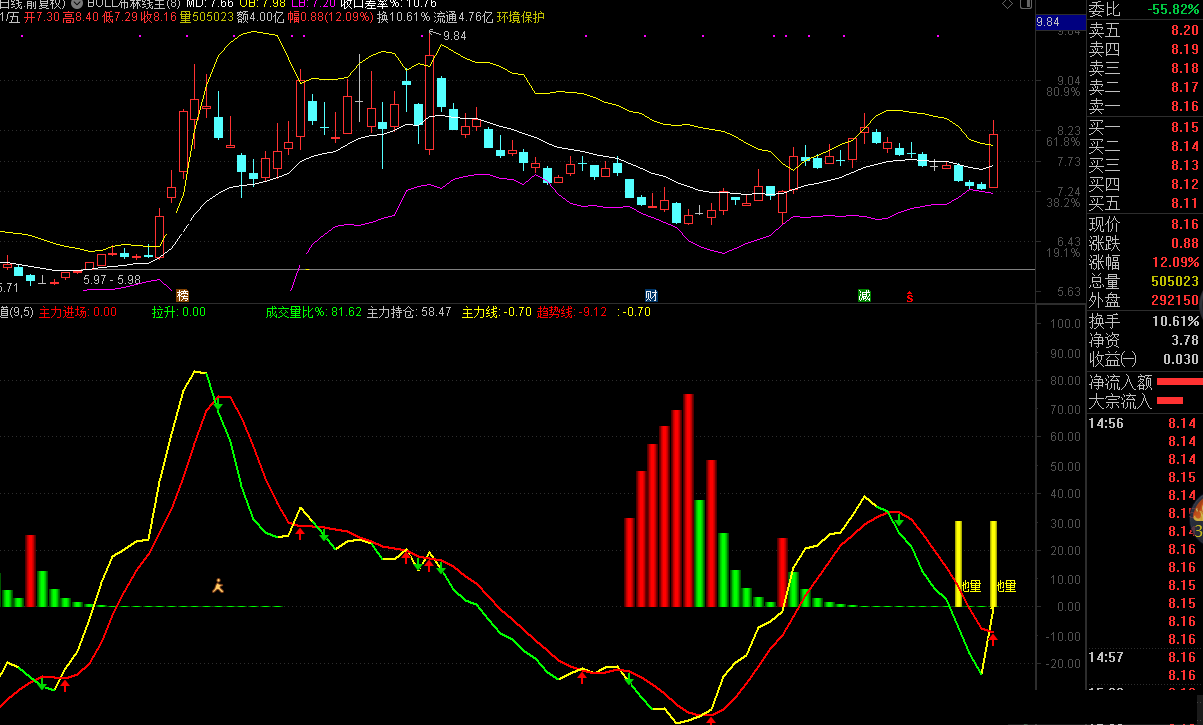Select the 卖五 8.20 ask row
The height and width of the screenshot is (725, 1203).
(x=1144, y=30)
